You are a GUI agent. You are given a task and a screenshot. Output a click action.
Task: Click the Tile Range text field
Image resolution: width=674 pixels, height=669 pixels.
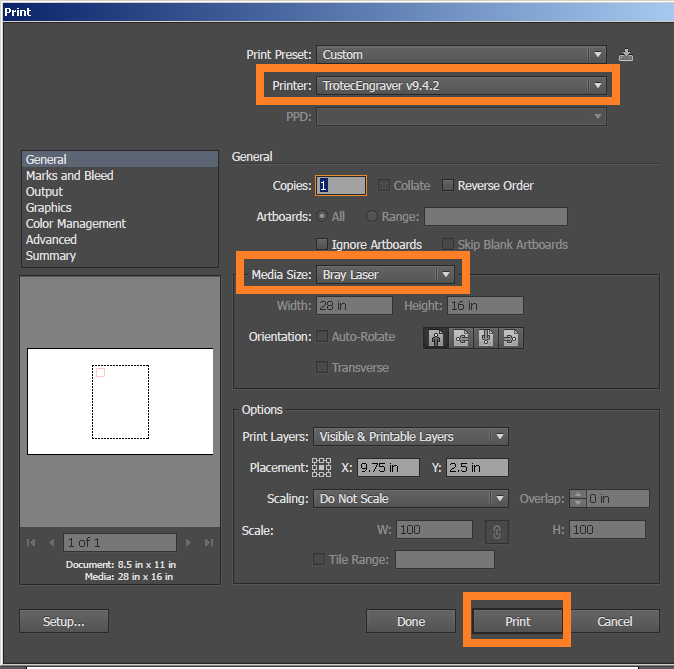tap(445, 559)
